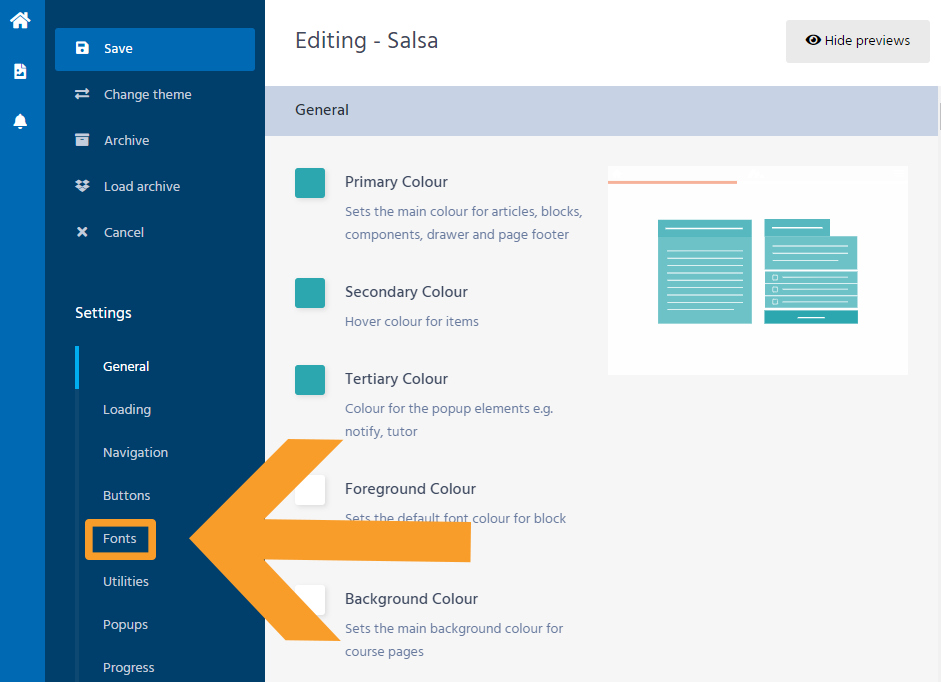This screenshot has height=682, width=941.
Task: Open the Fonts settings section
Action: 120,539
